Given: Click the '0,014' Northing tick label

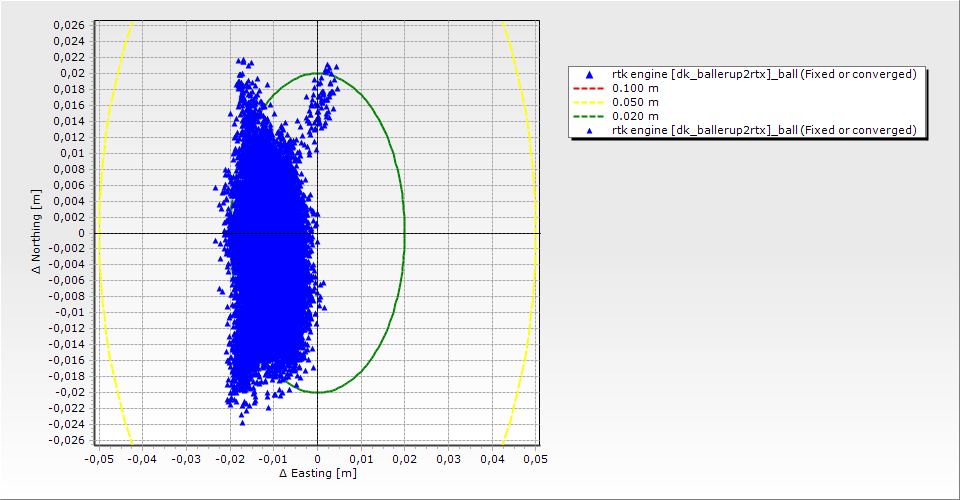Looking at the screenshot, I should tap(69, 121).
